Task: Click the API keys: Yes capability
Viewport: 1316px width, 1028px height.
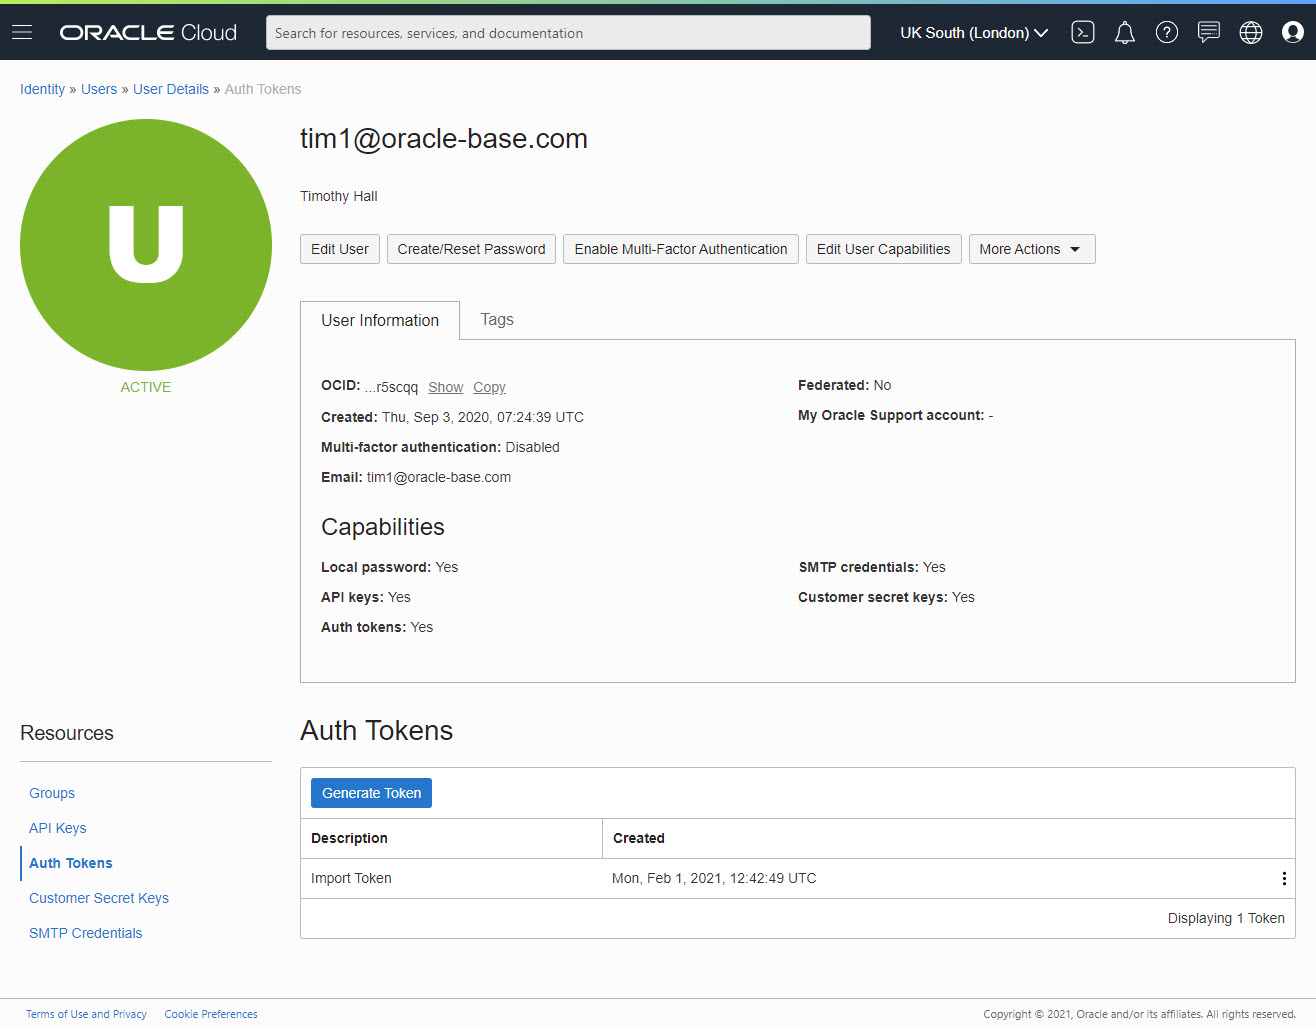Action: [366, 597]
